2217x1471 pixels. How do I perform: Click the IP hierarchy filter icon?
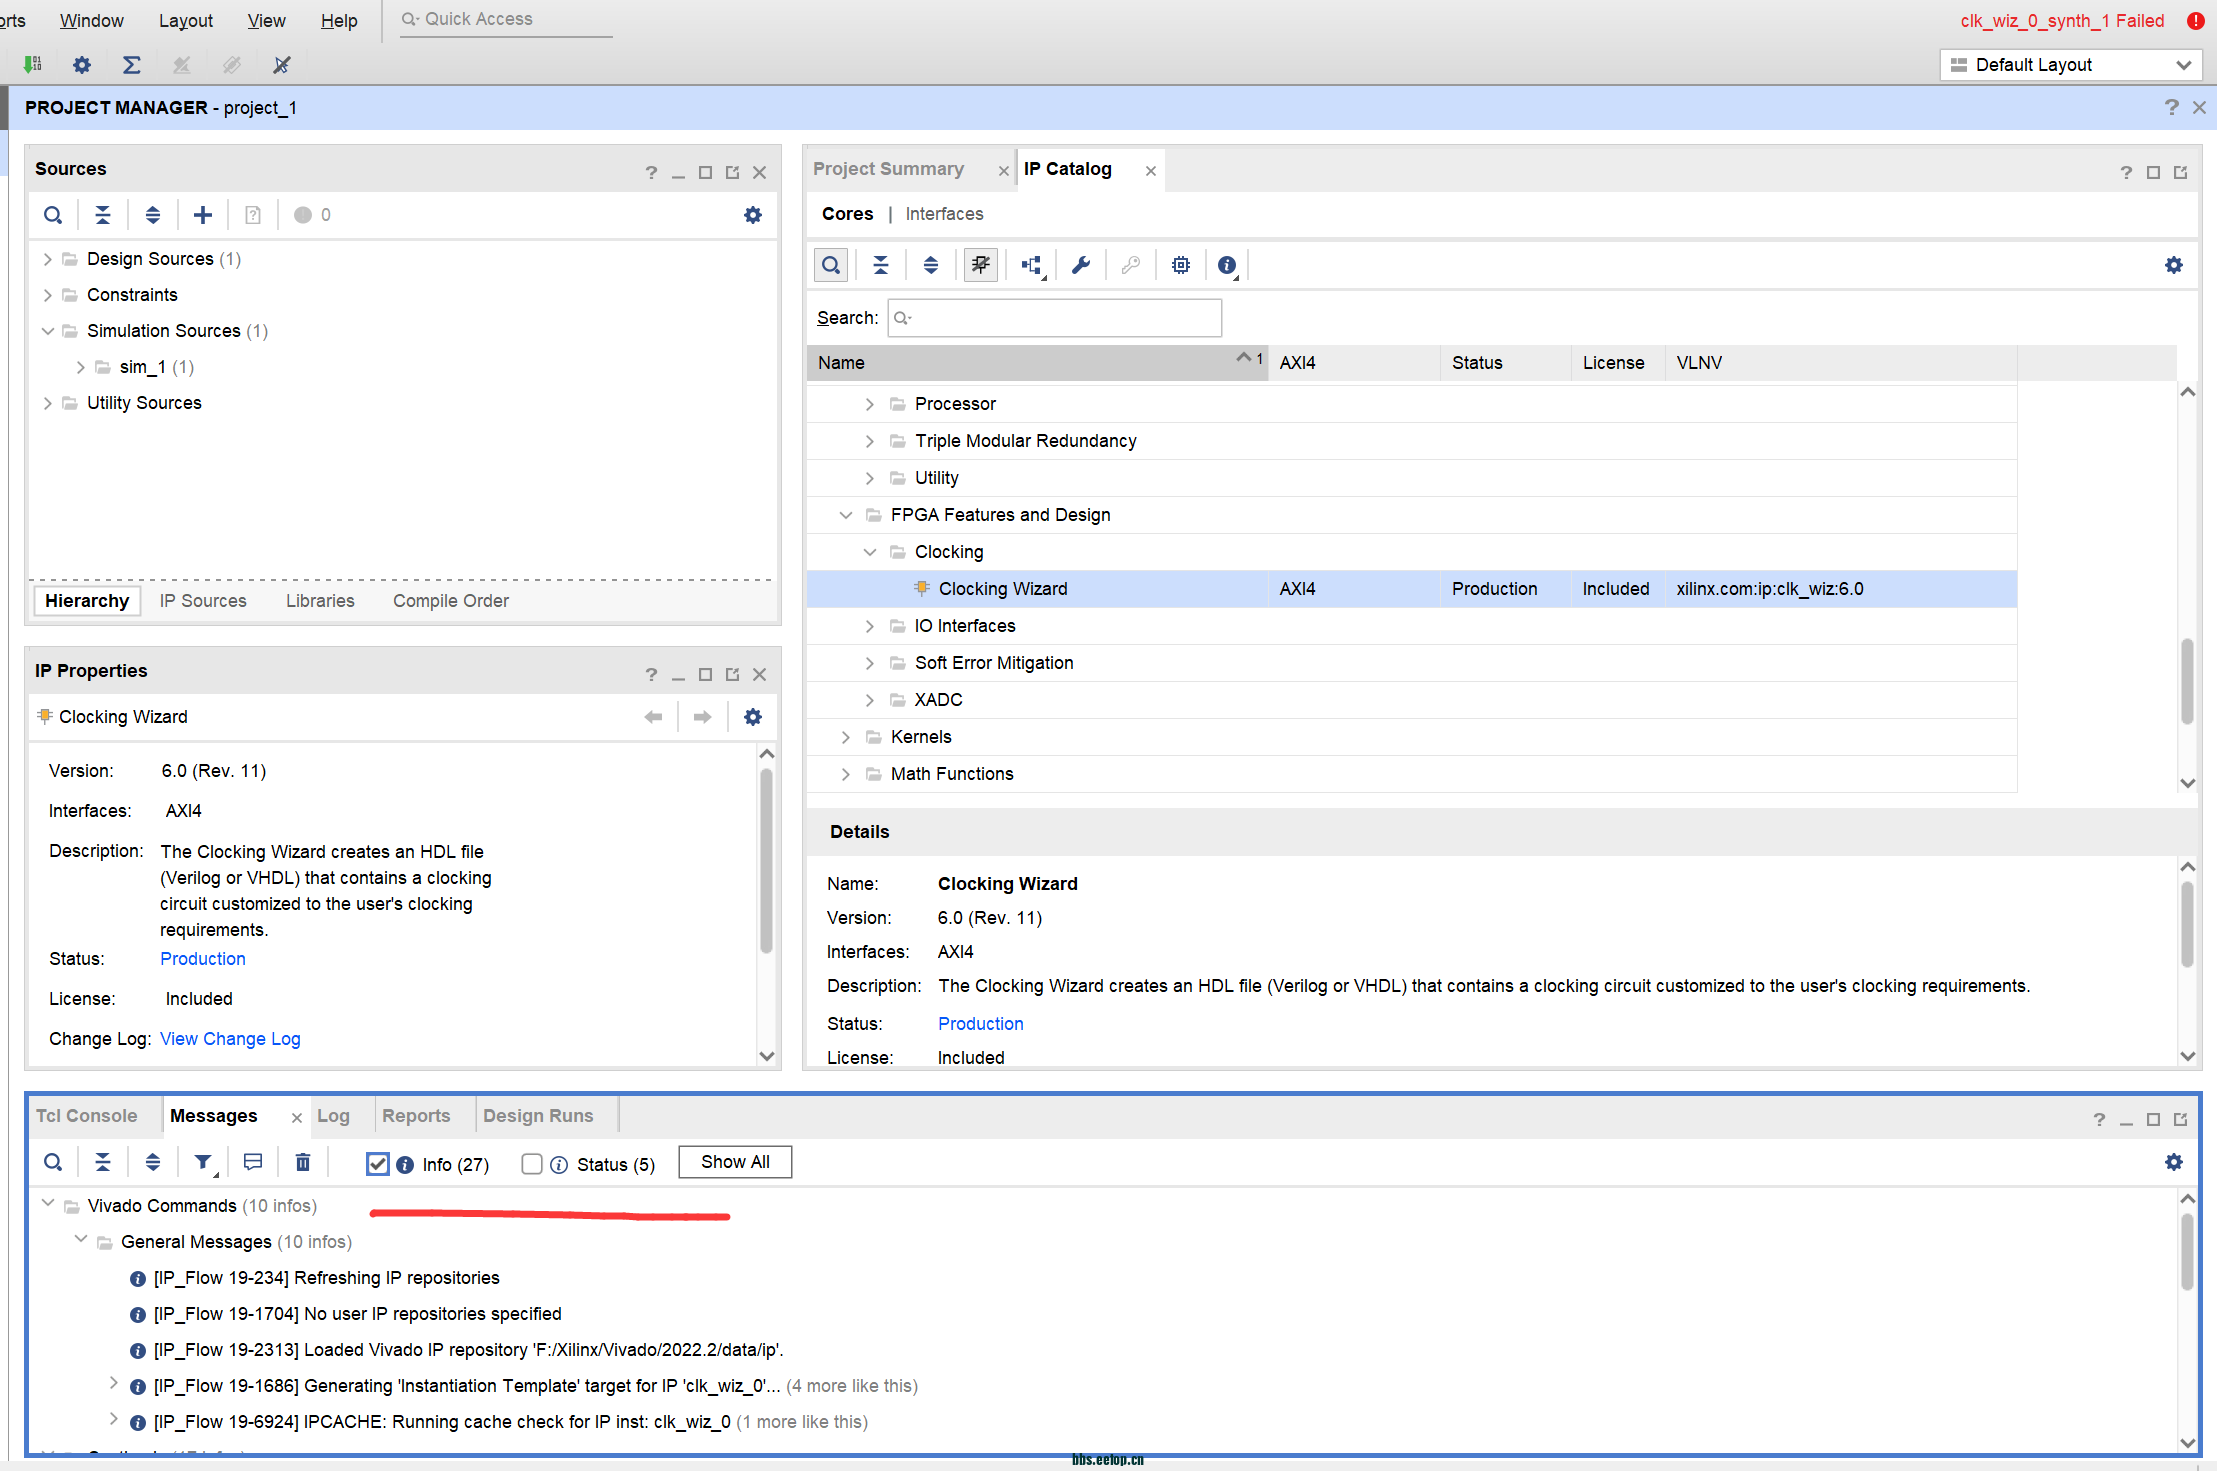pos(1032,265)
